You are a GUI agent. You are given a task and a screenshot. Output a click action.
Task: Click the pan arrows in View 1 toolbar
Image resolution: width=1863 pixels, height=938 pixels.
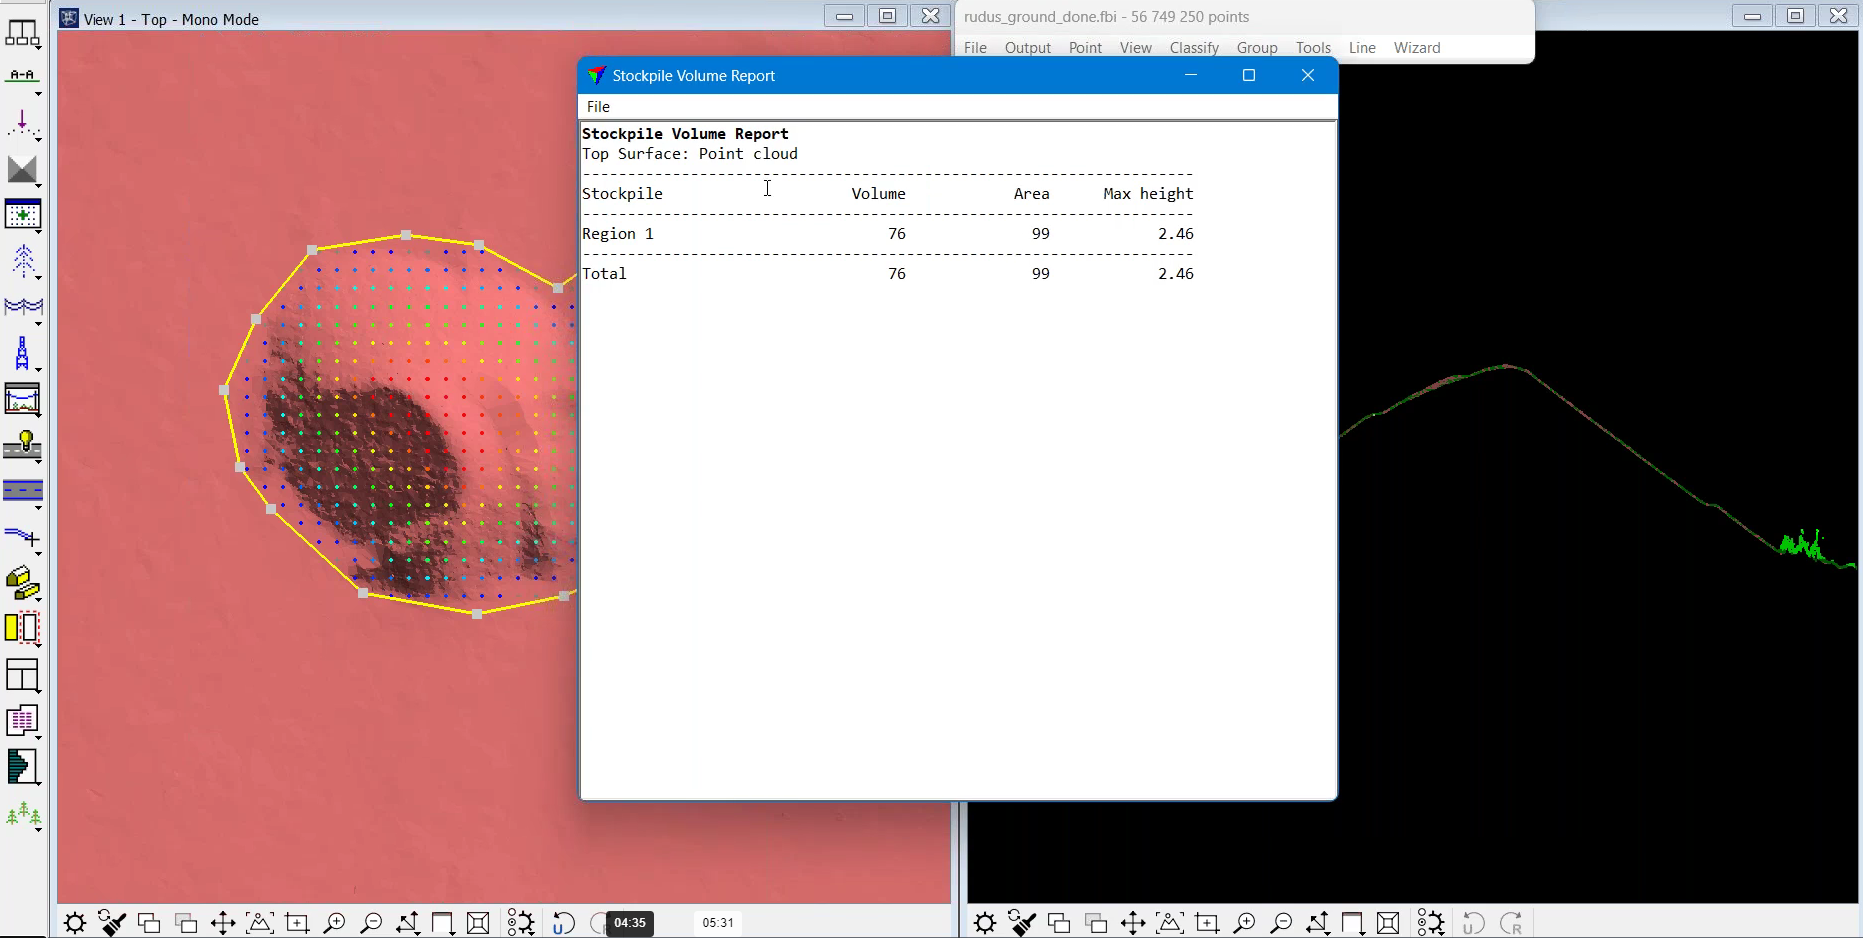click(223, 923)
